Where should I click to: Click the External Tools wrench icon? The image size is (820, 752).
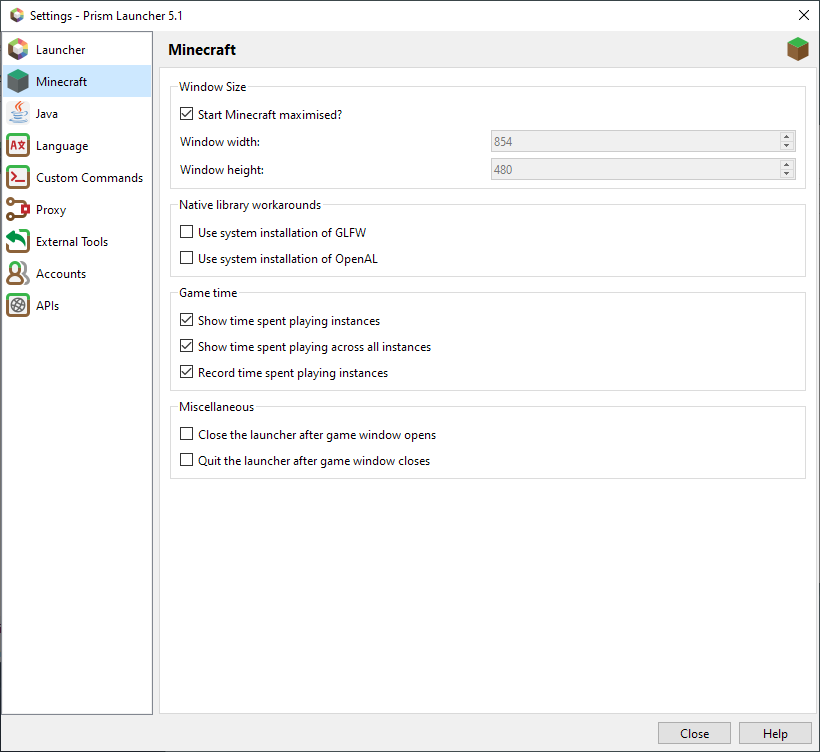(18, 241)
